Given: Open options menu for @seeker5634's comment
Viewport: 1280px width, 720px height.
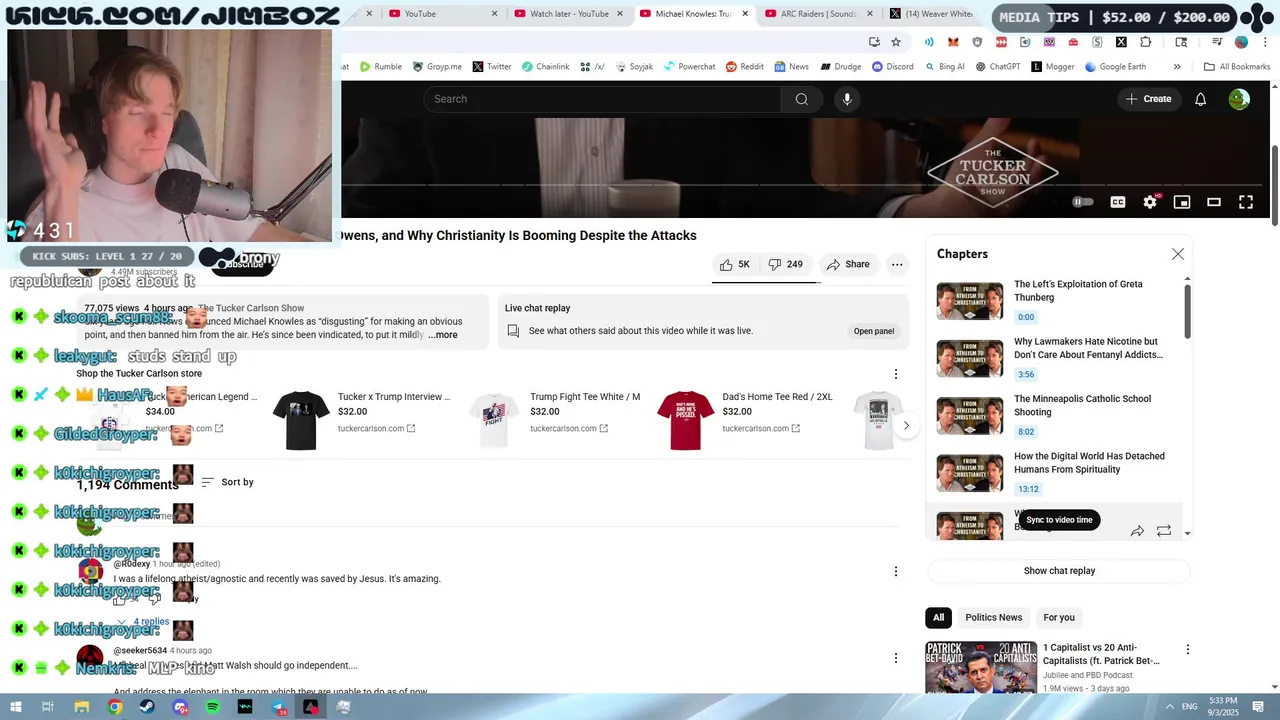Looking at the screenshot, I should (x=895, y=658).
